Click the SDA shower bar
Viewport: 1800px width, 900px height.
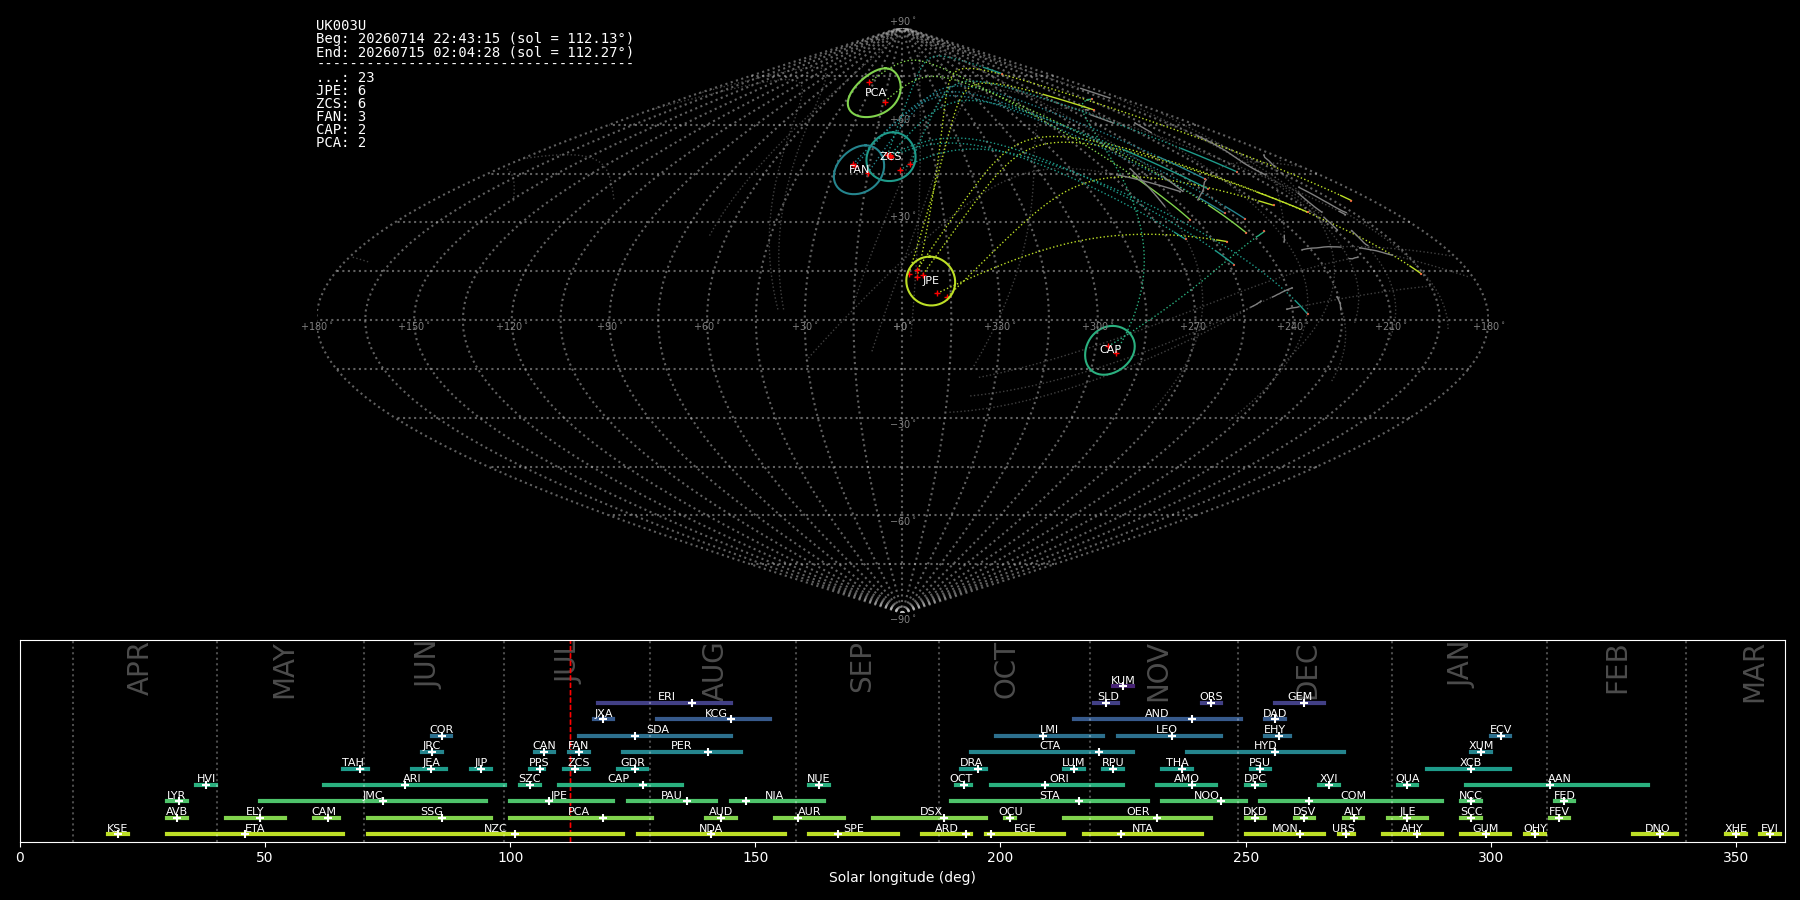654,736
